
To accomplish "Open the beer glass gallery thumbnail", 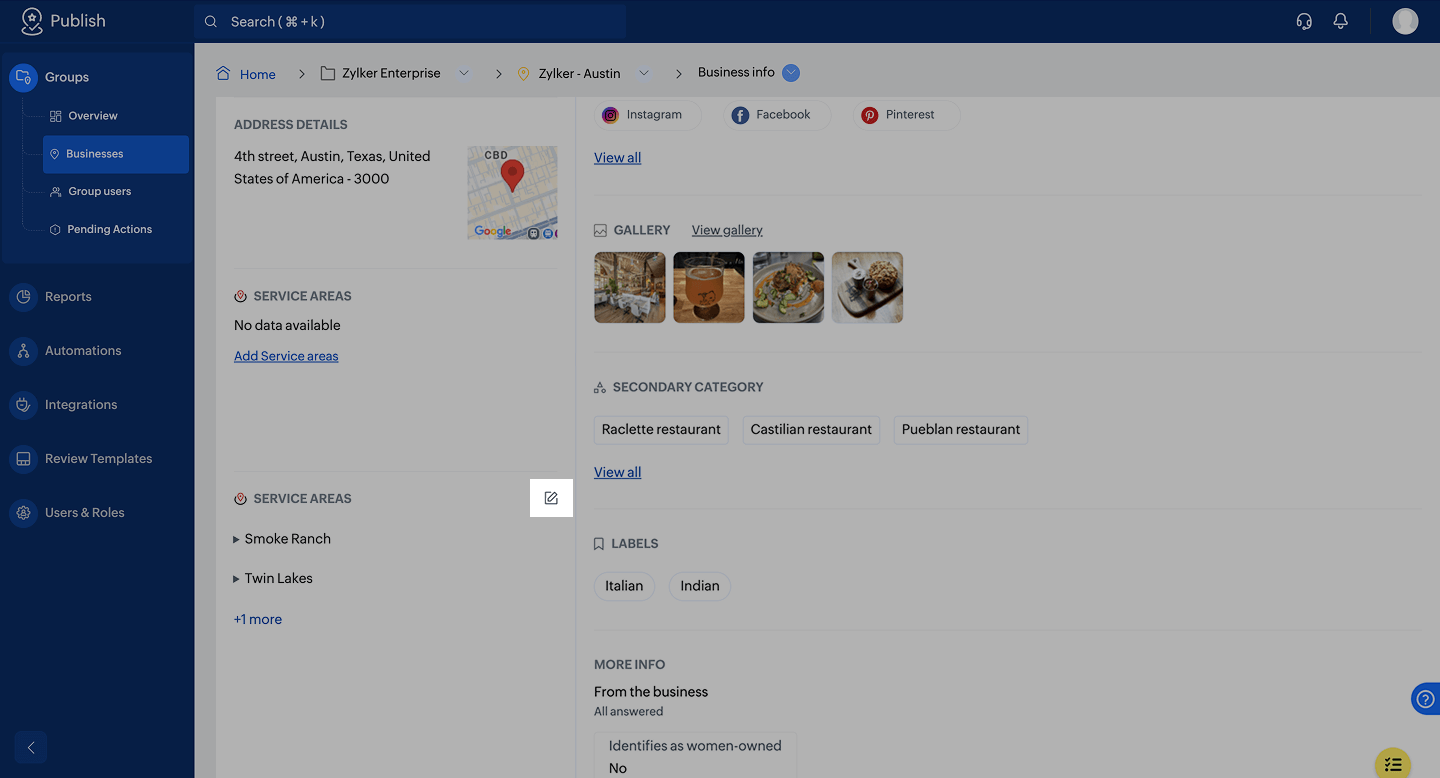I will click(x=709, y=287).
